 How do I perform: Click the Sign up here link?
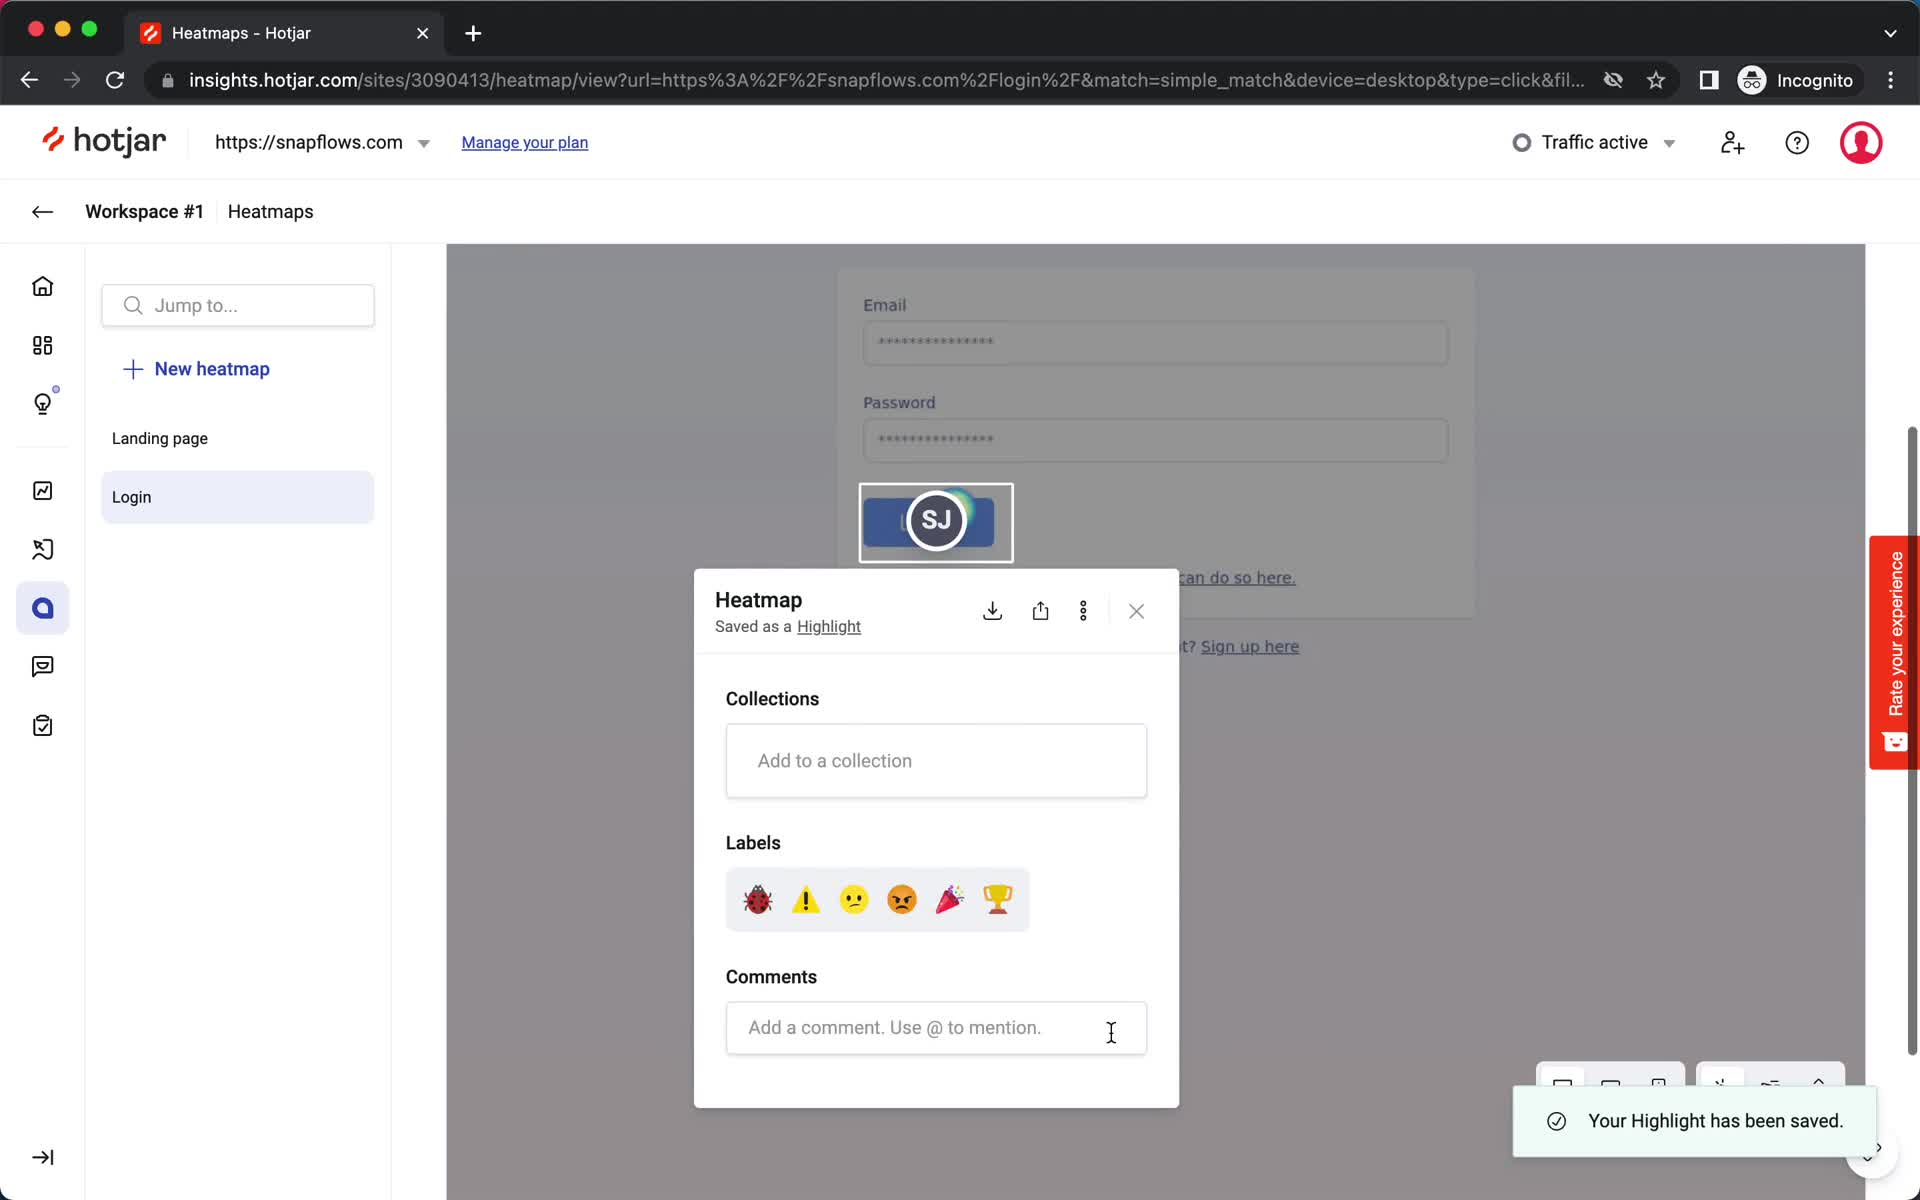click(x=1248, y=646)
